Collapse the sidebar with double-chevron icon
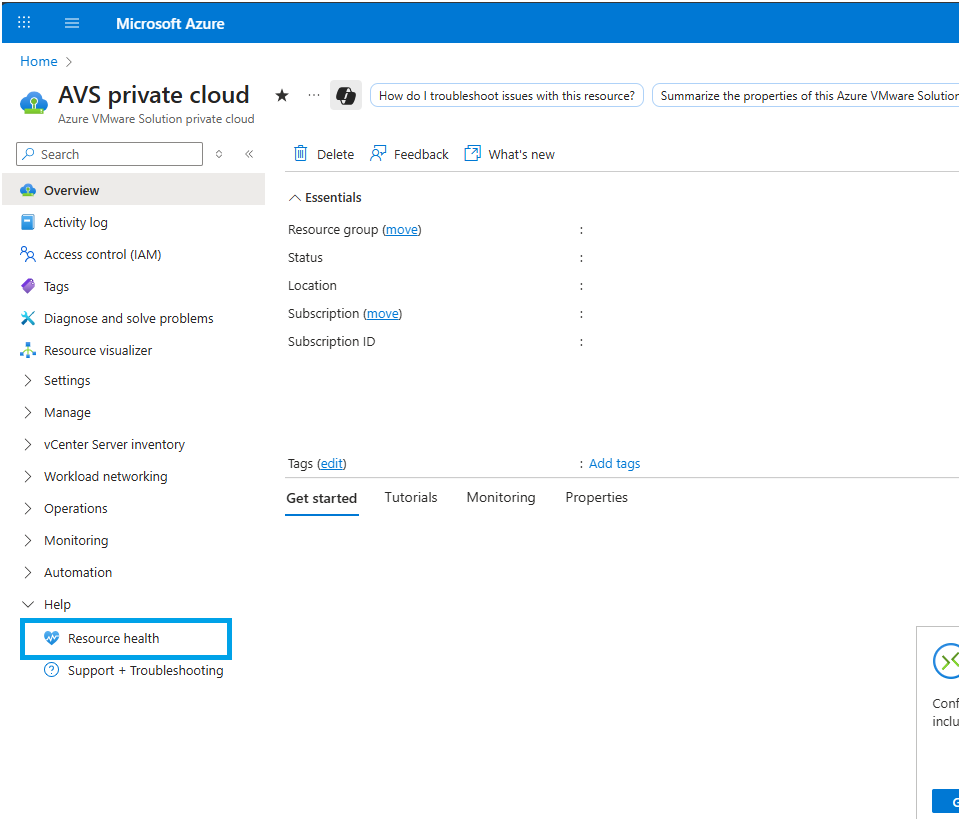Viewport: 961px width, 821px height. (249, 154)
